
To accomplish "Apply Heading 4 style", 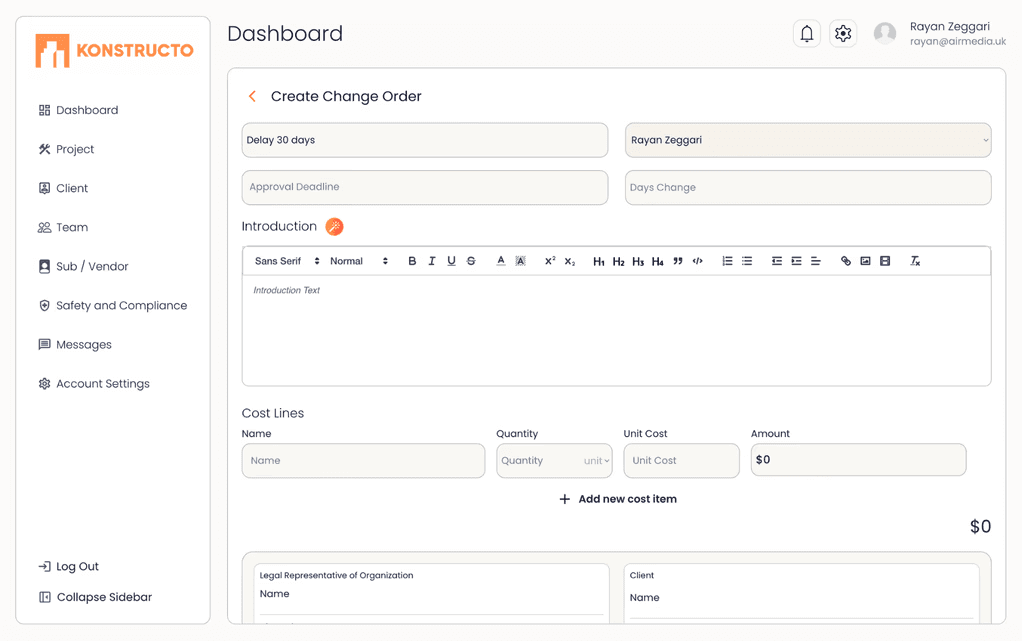I will 658,261.
